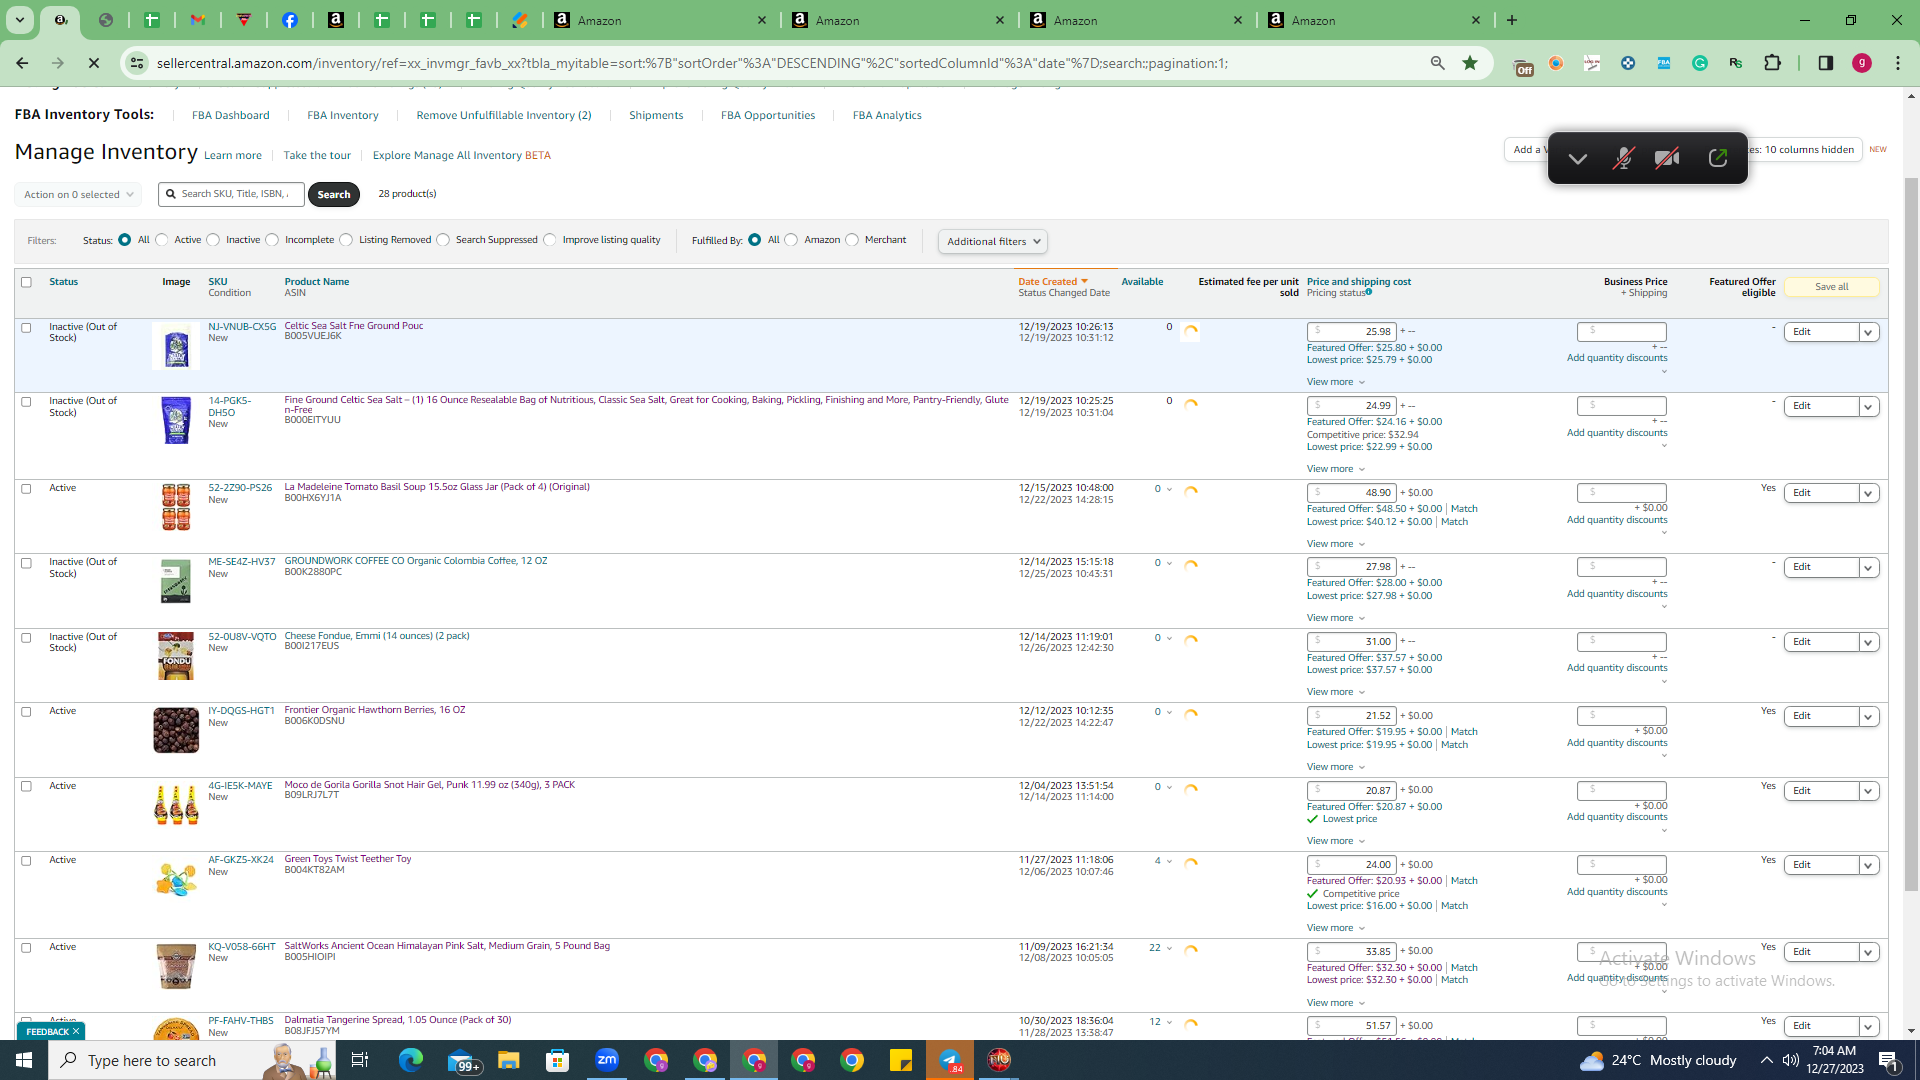Open Microsoft Edge from the taskbar
The image size is (1920, 1080).
pyautogui.click(x=410, y=1060)
